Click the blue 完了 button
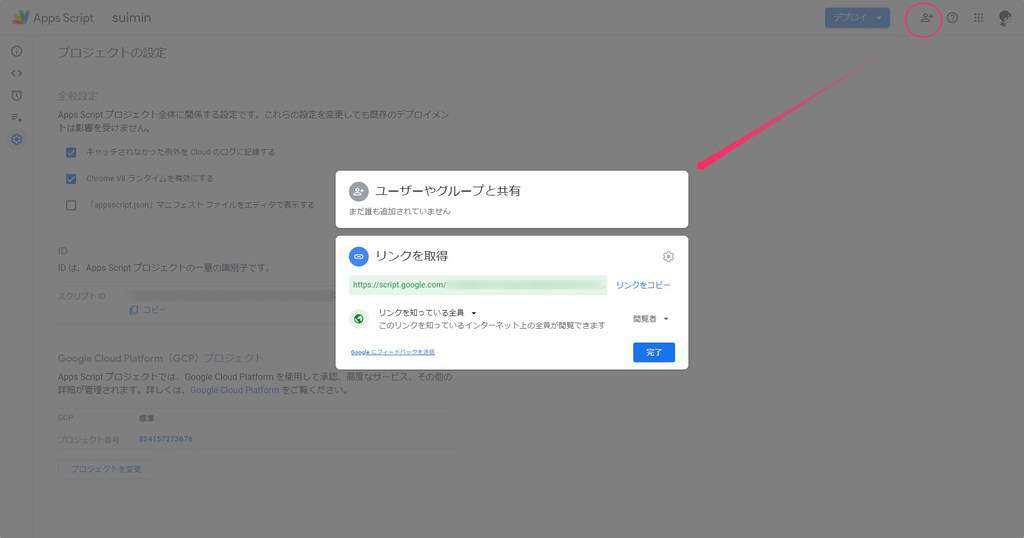The image size is (1024, 538). tap(654, 353)
